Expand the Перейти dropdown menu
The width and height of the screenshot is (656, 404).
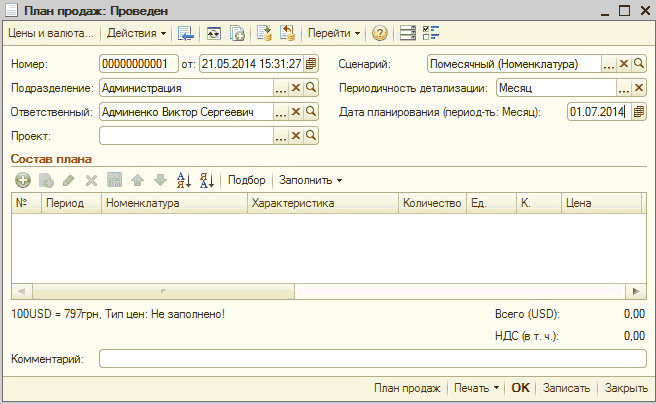(x=334, y=33)
